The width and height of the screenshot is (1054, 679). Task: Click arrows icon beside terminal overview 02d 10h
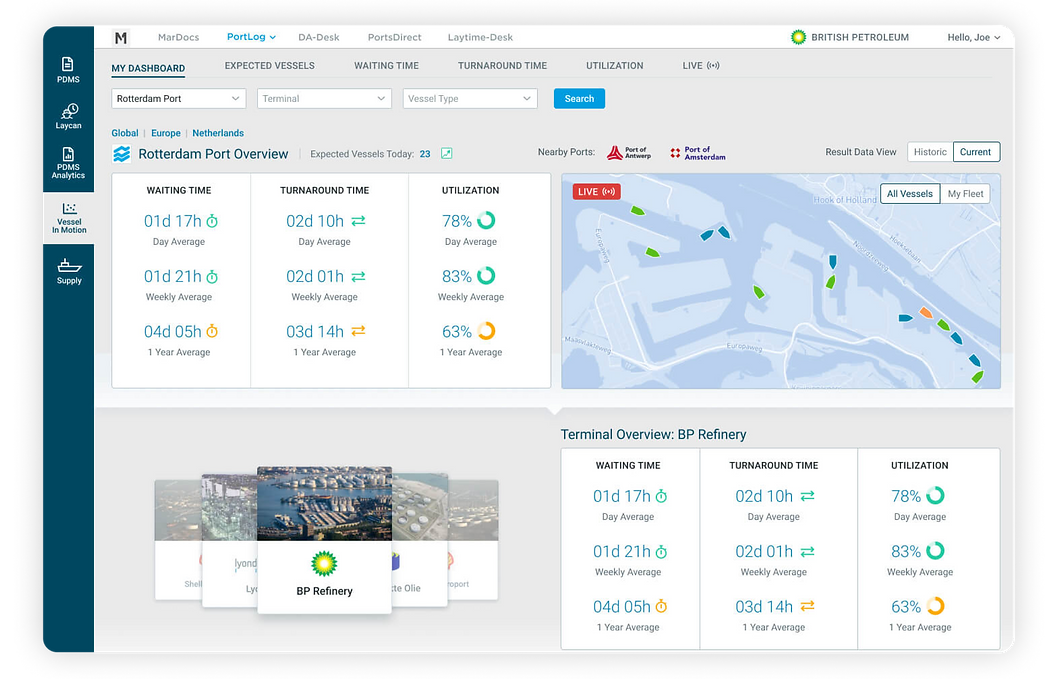click(807, 495)
